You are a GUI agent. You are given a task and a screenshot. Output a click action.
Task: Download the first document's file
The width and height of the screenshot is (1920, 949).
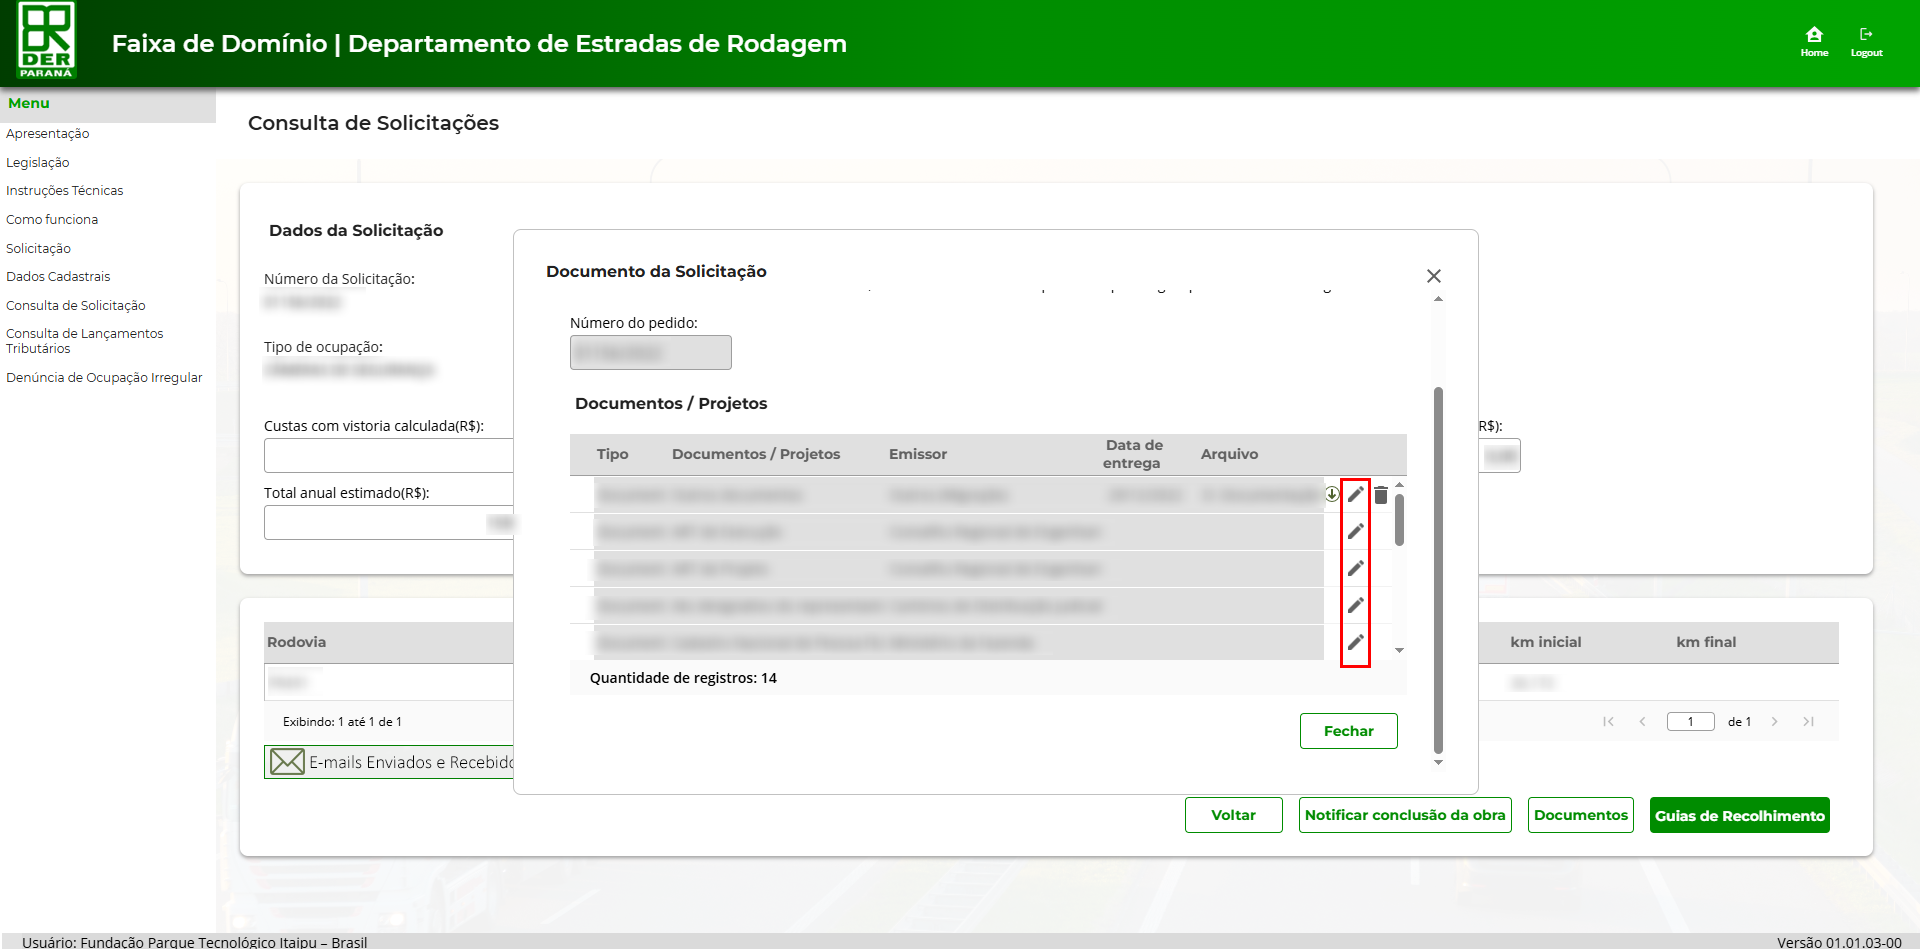pos(1332,494)
